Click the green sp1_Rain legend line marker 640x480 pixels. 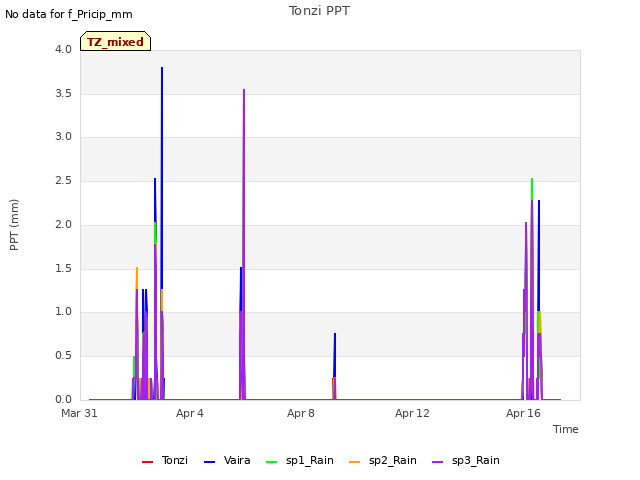pyautogui.click(x=271, y=462)
